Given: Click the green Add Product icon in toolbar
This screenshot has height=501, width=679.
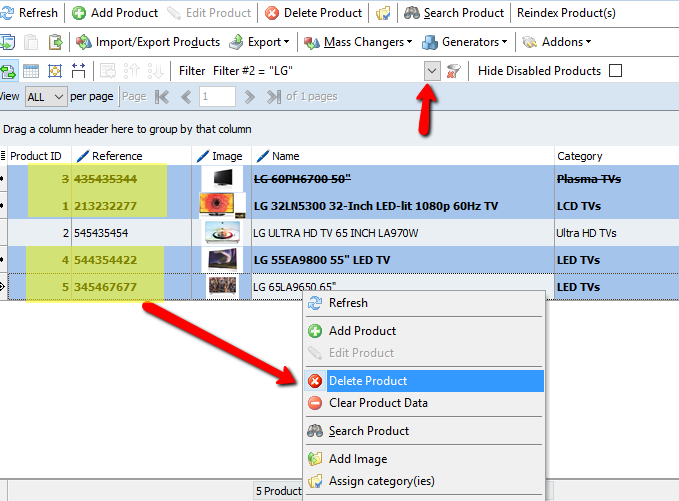Looking at the screenshot, I should coord(79,13).
